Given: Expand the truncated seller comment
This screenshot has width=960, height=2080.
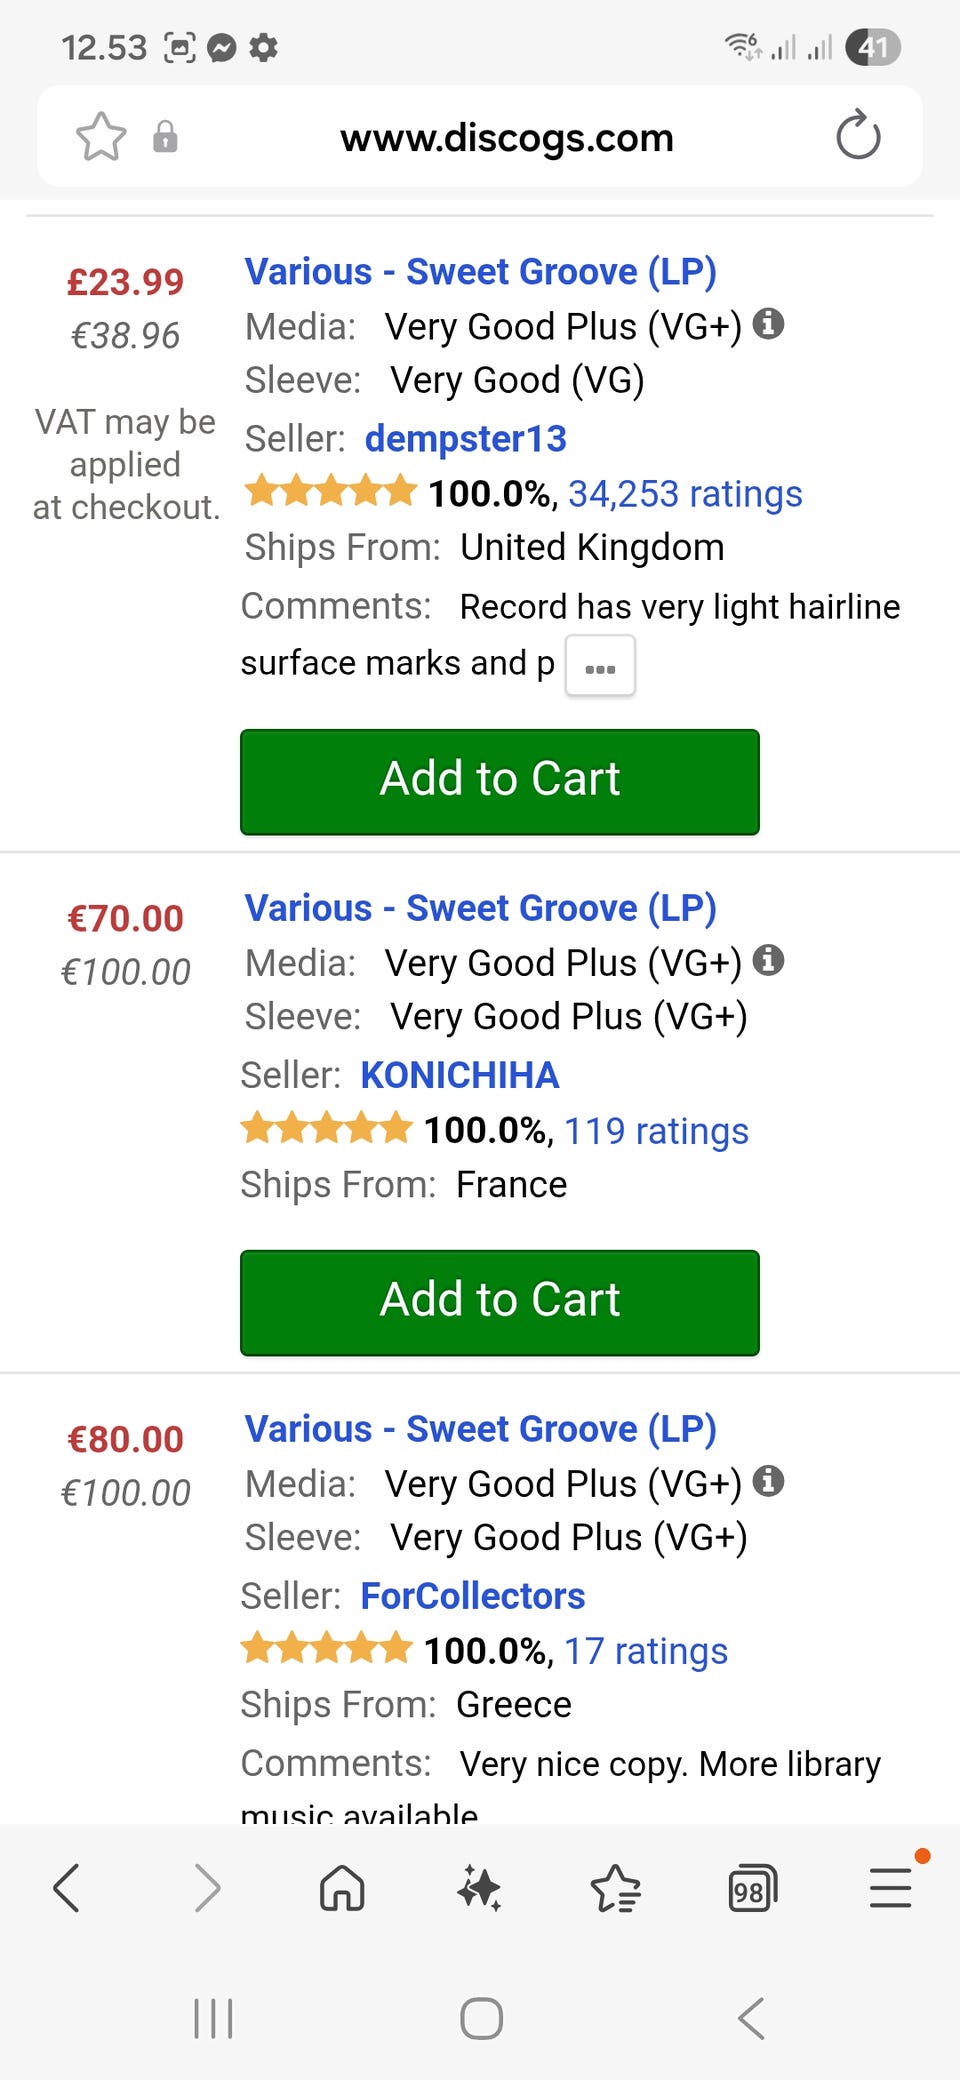Looking at the screenshot, I should point(600,666).
